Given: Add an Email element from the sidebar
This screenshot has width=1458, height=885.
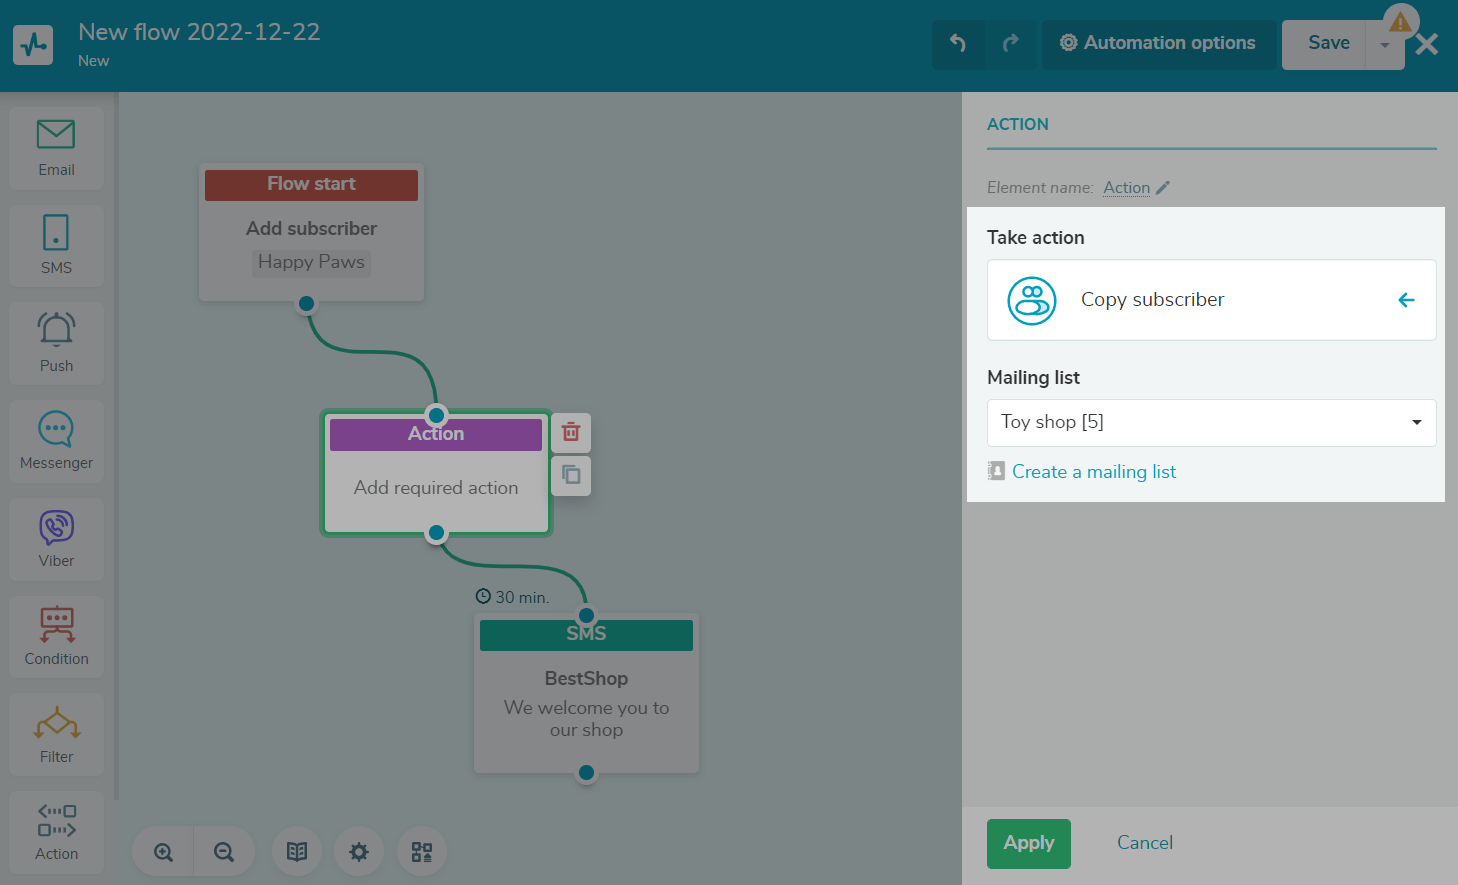Looking at the screenshot, I should (56, 147).
